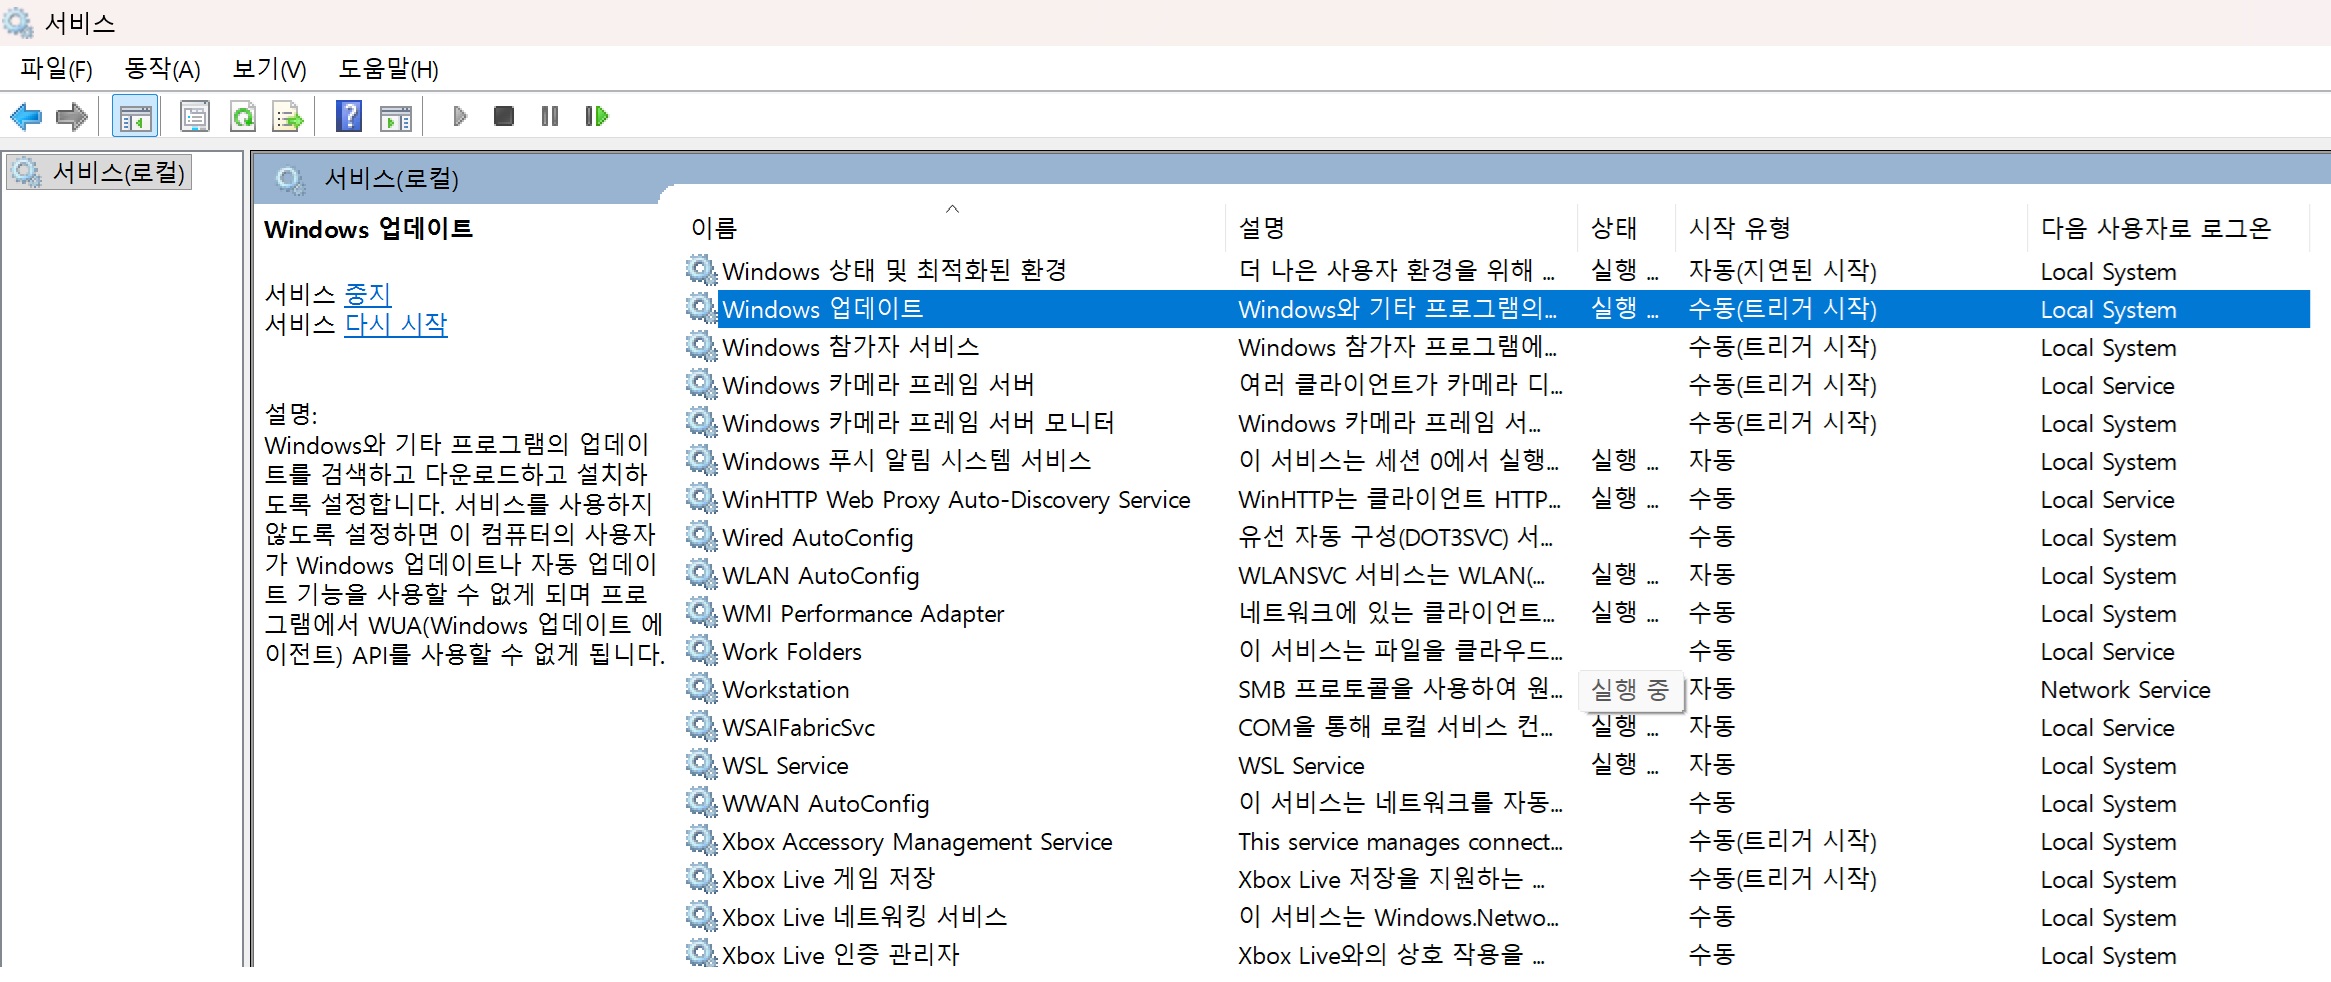Click the gear icon of WSL Service row
This screenshot has width=2331, height=982.
tap(702, 765)
